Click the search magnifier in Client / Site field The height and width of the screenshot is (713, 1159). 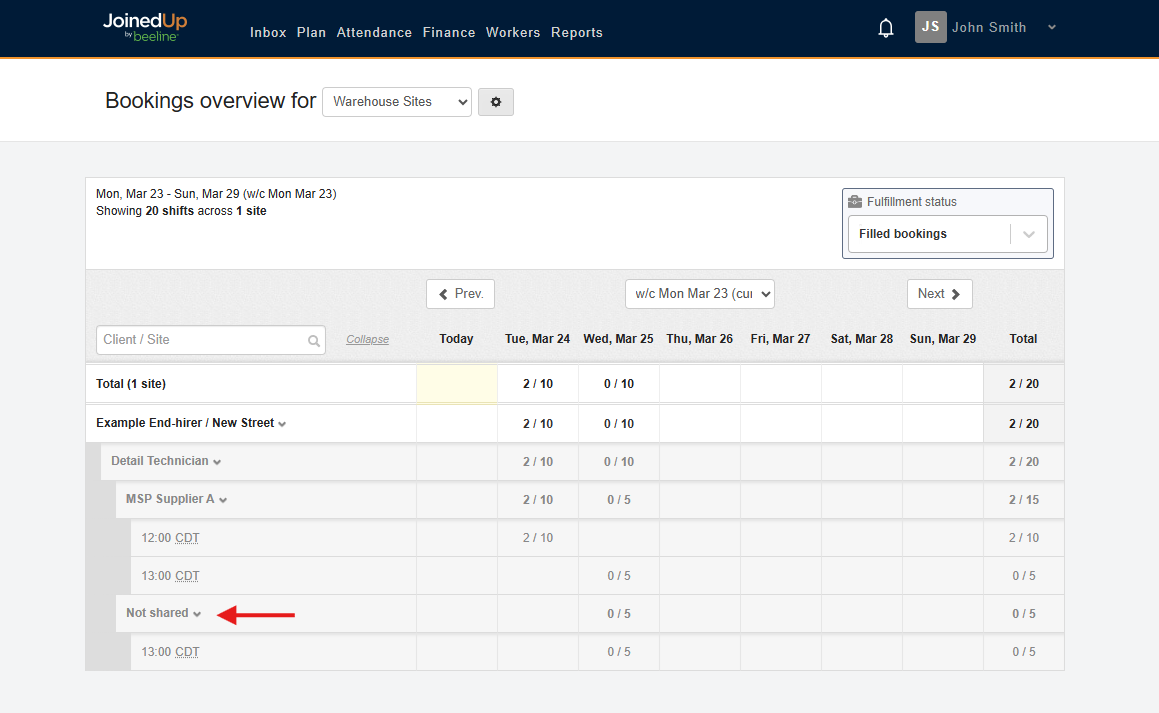coord(313,340)
